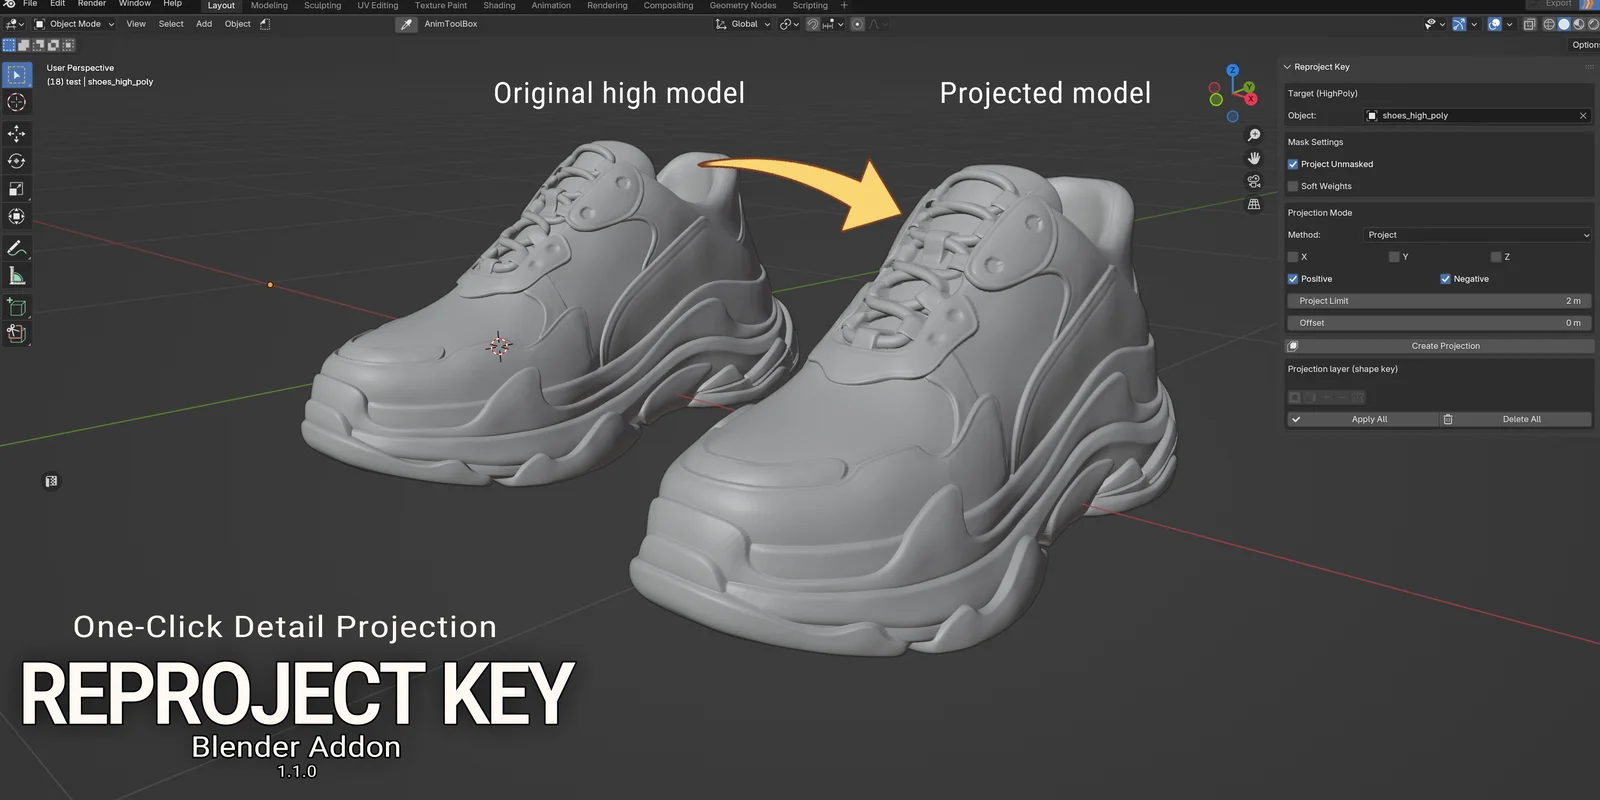Click the AnimToolBox eyedropper icon
The image size is (1600, 800).
click(x=406, y=24)
